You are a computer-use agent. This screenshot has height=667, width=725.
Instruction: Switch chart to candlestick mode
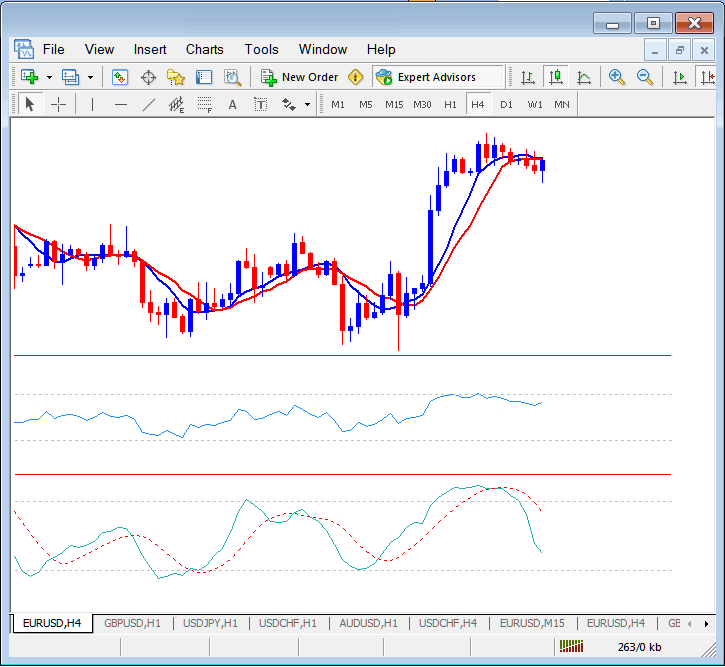pyautogui.click(x=555, y=77)
